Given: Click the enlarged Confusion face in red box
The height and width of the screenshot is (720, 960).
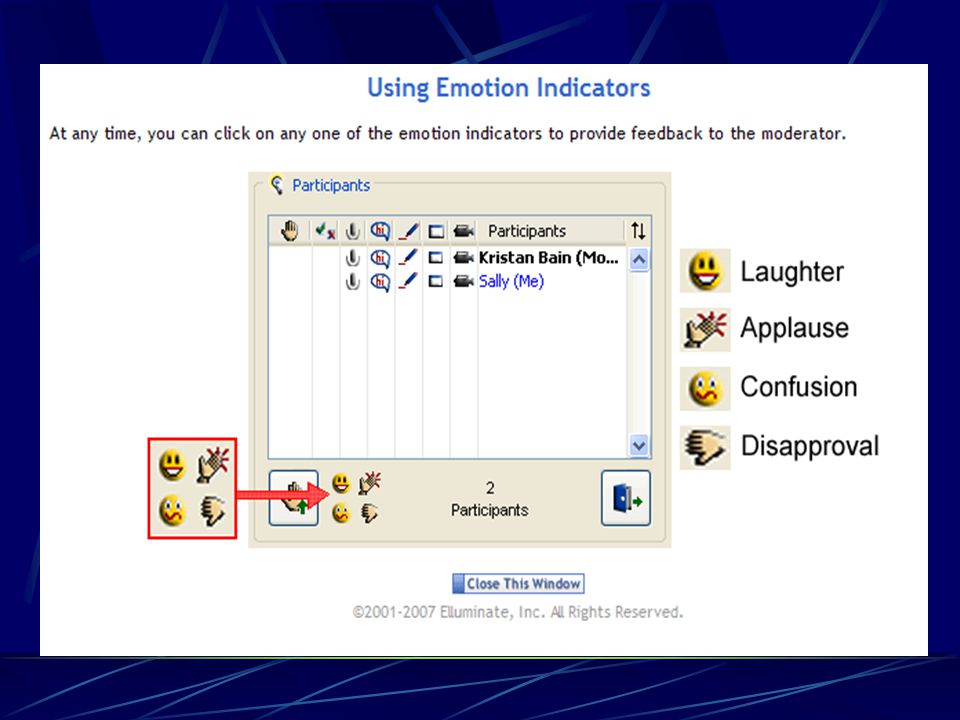Looking at the screenshot, I should [172, 511].
